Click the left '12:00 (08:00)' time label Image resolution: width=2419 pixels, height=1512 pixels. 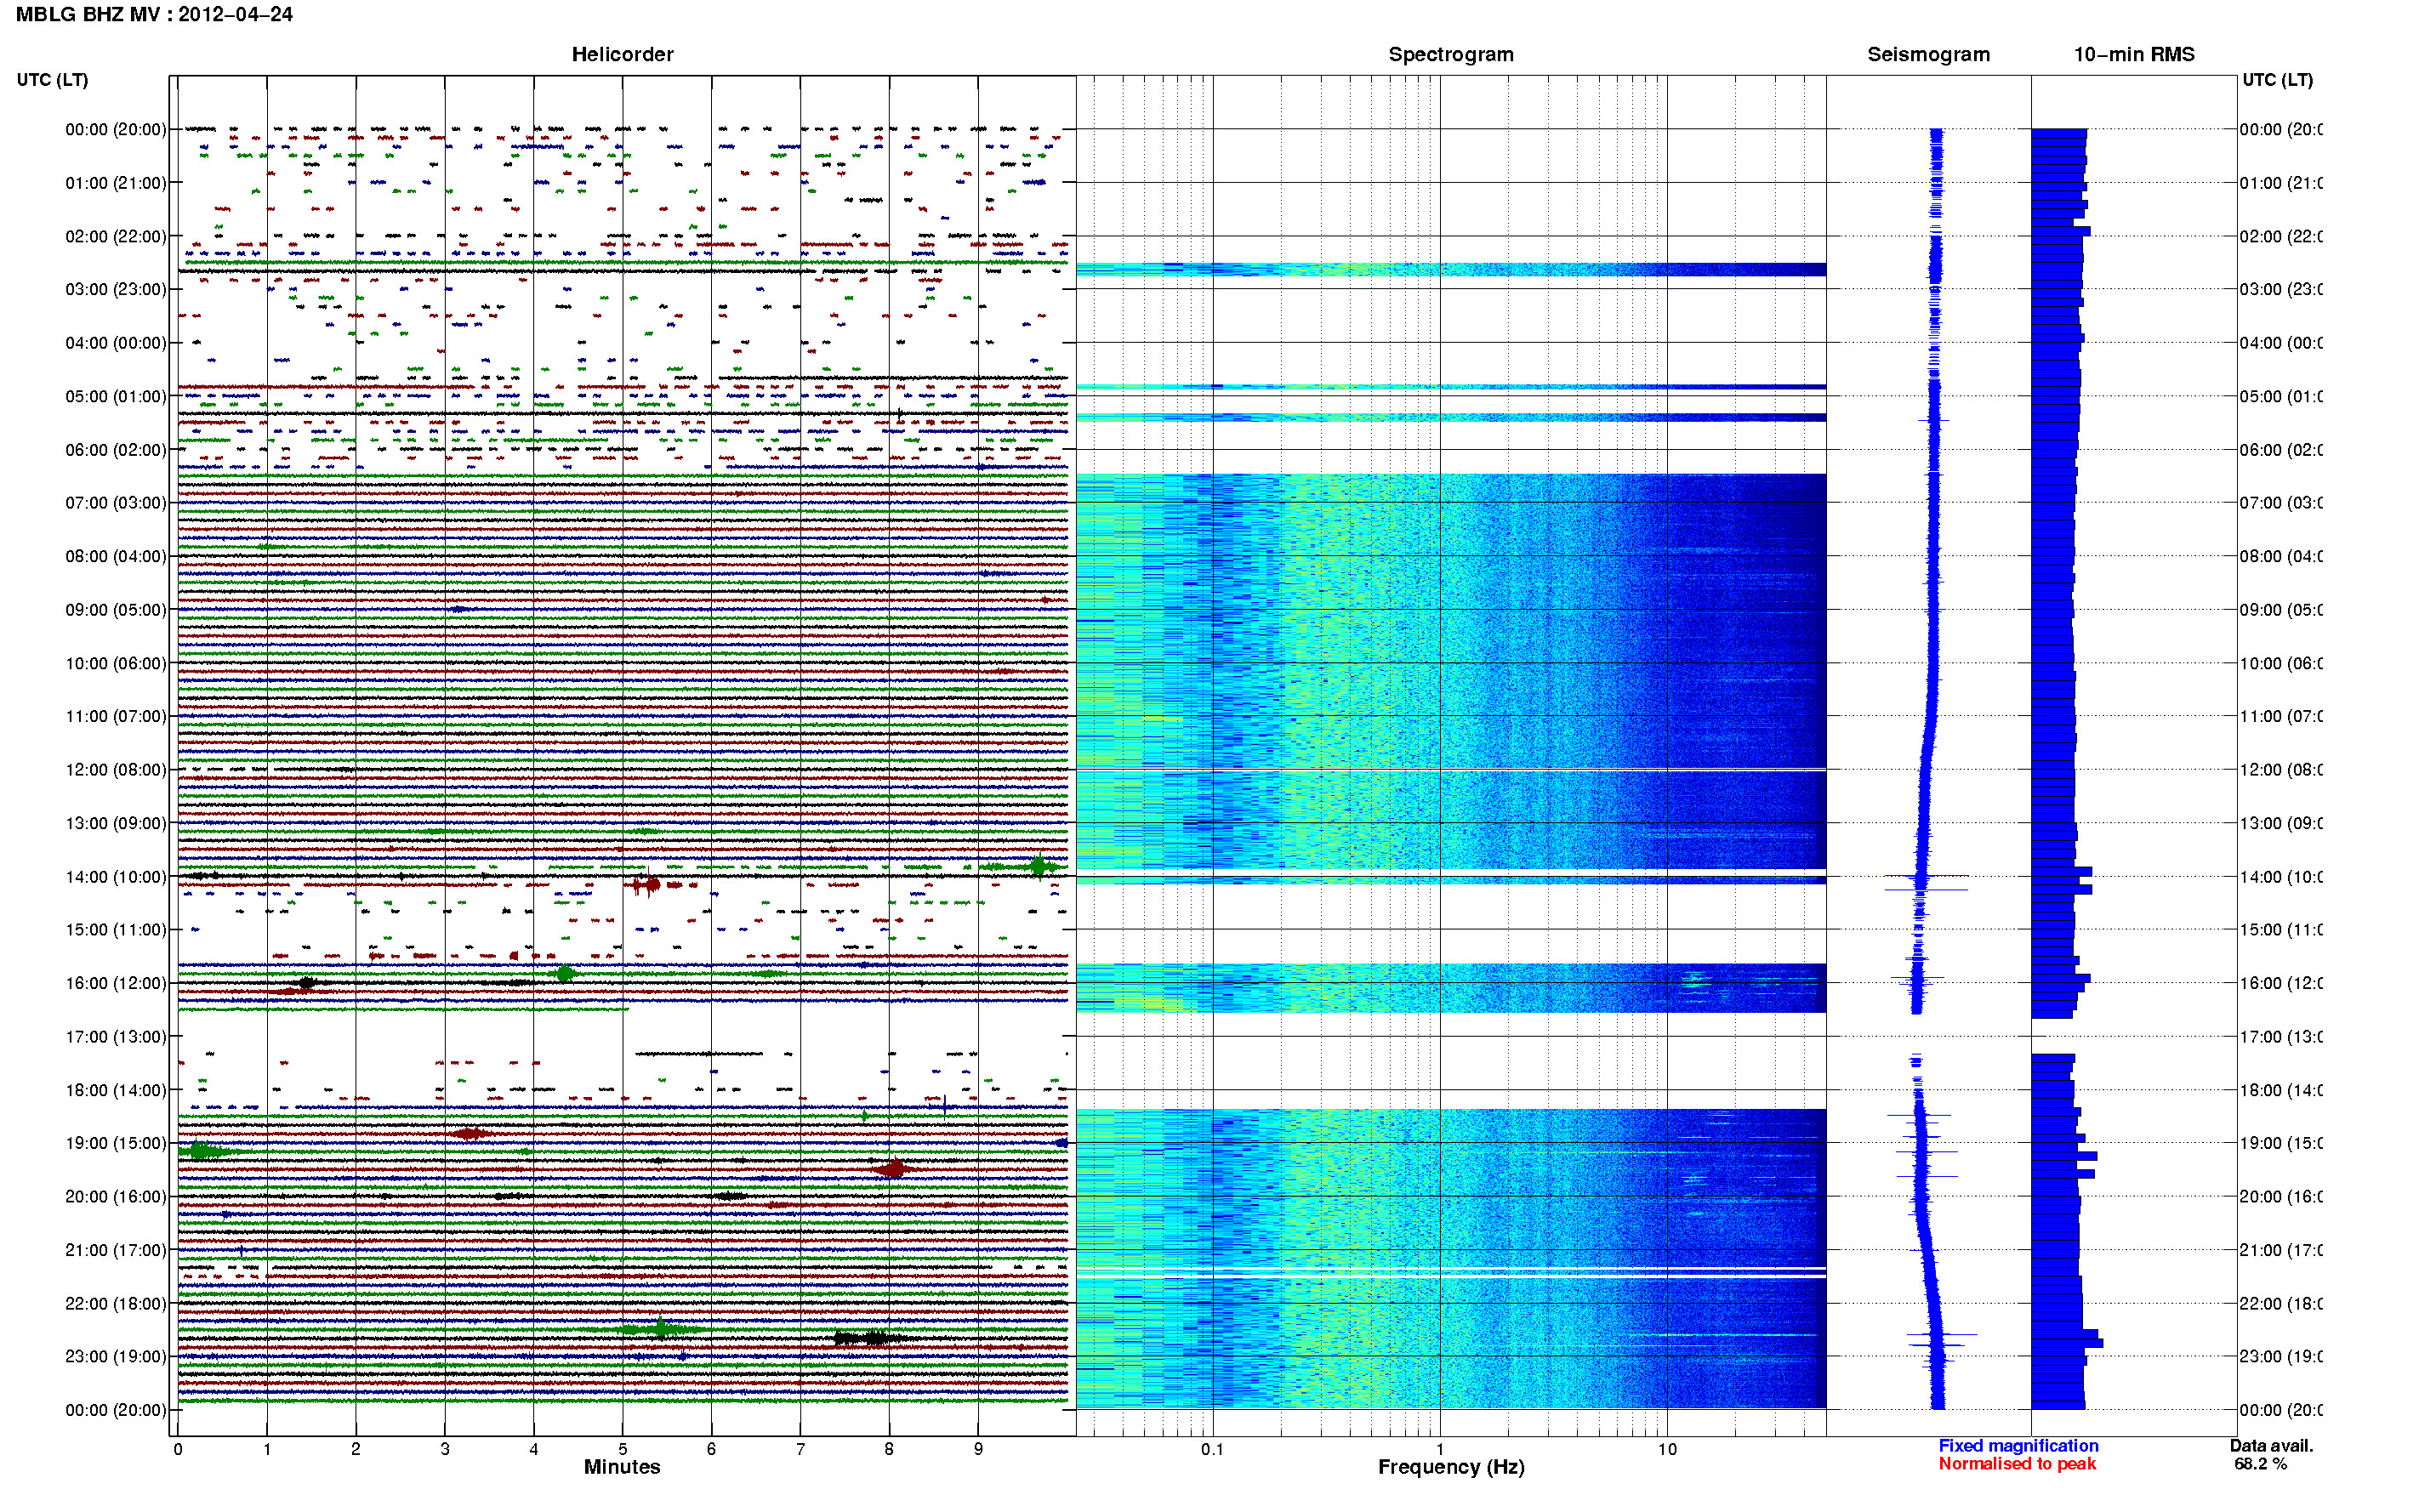point(116,769)
